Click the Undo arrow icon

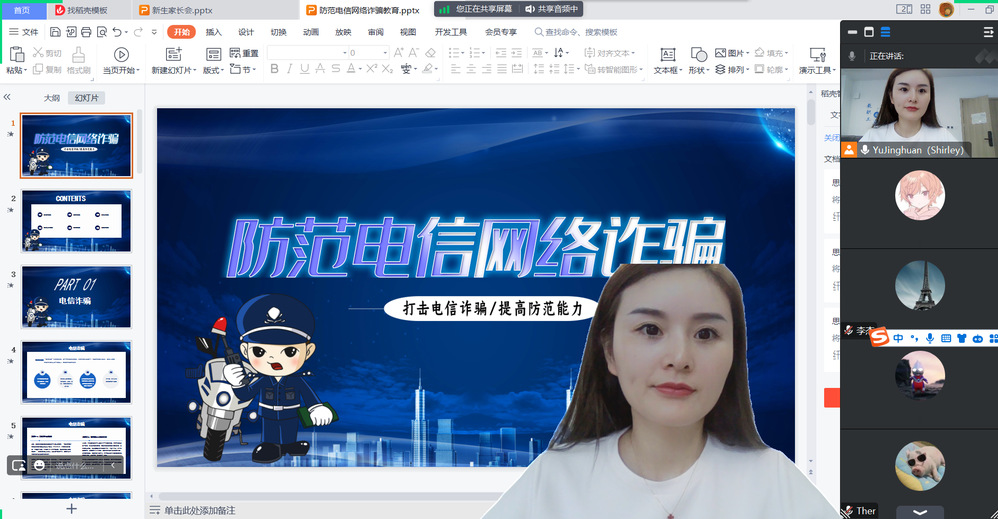(117, 32)
